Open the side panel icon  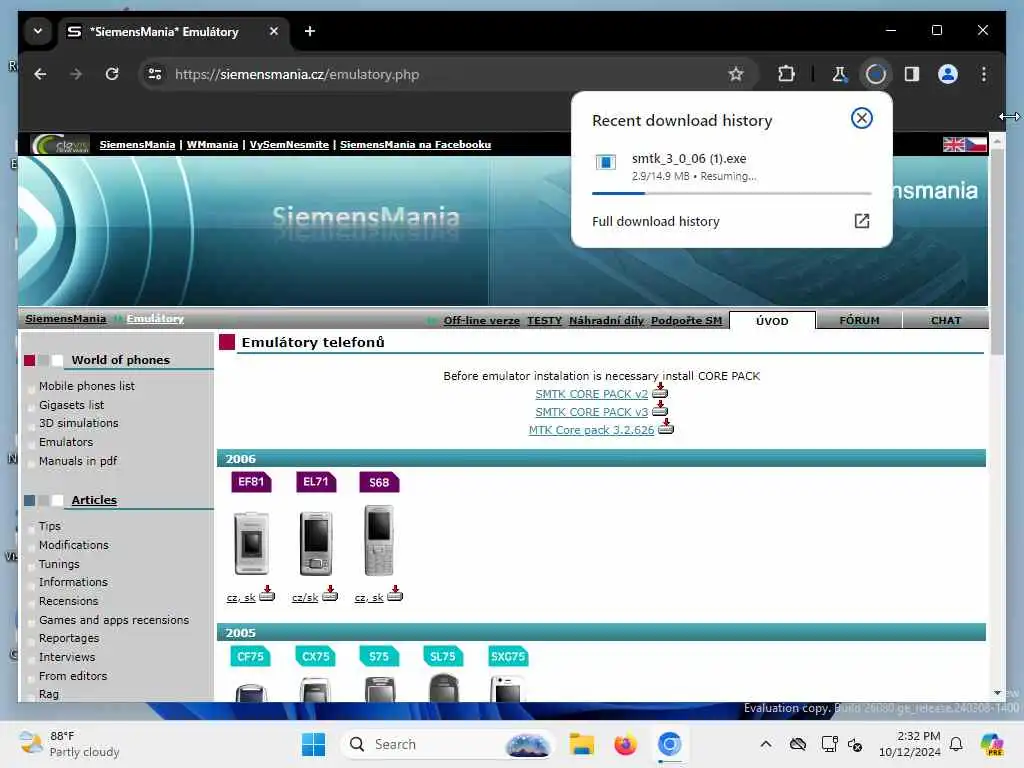912,74
